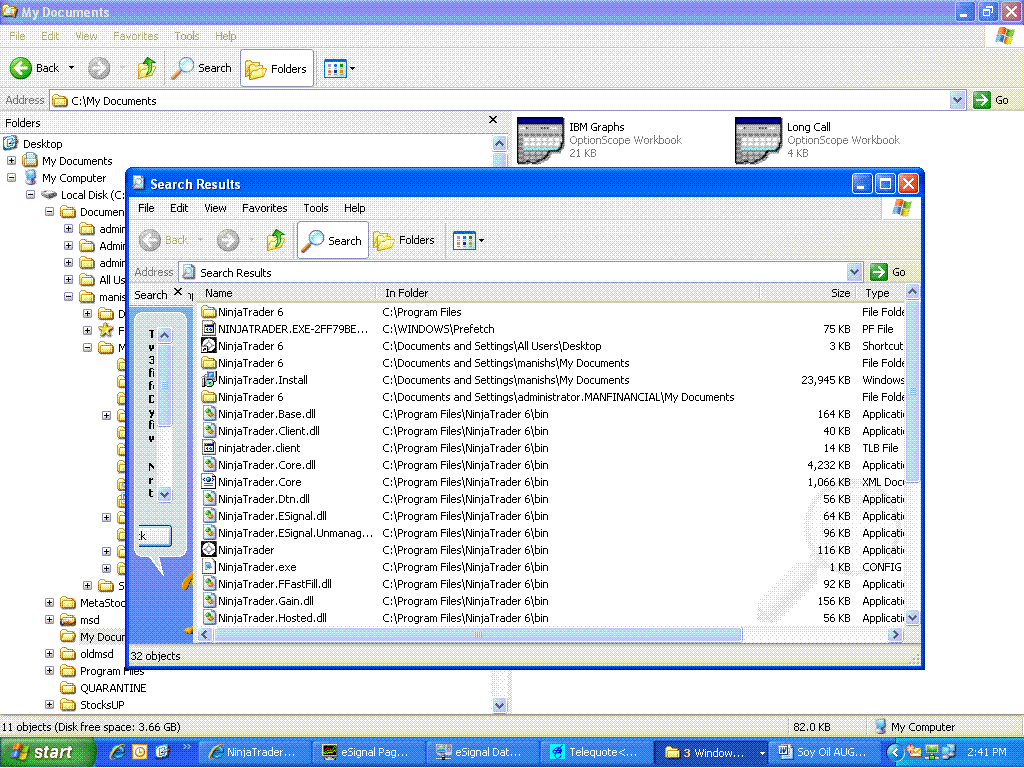Open Edit menu in Search Results window
Image resolution: width=1024 pixels, height=768 pixels.
(179, 208)
